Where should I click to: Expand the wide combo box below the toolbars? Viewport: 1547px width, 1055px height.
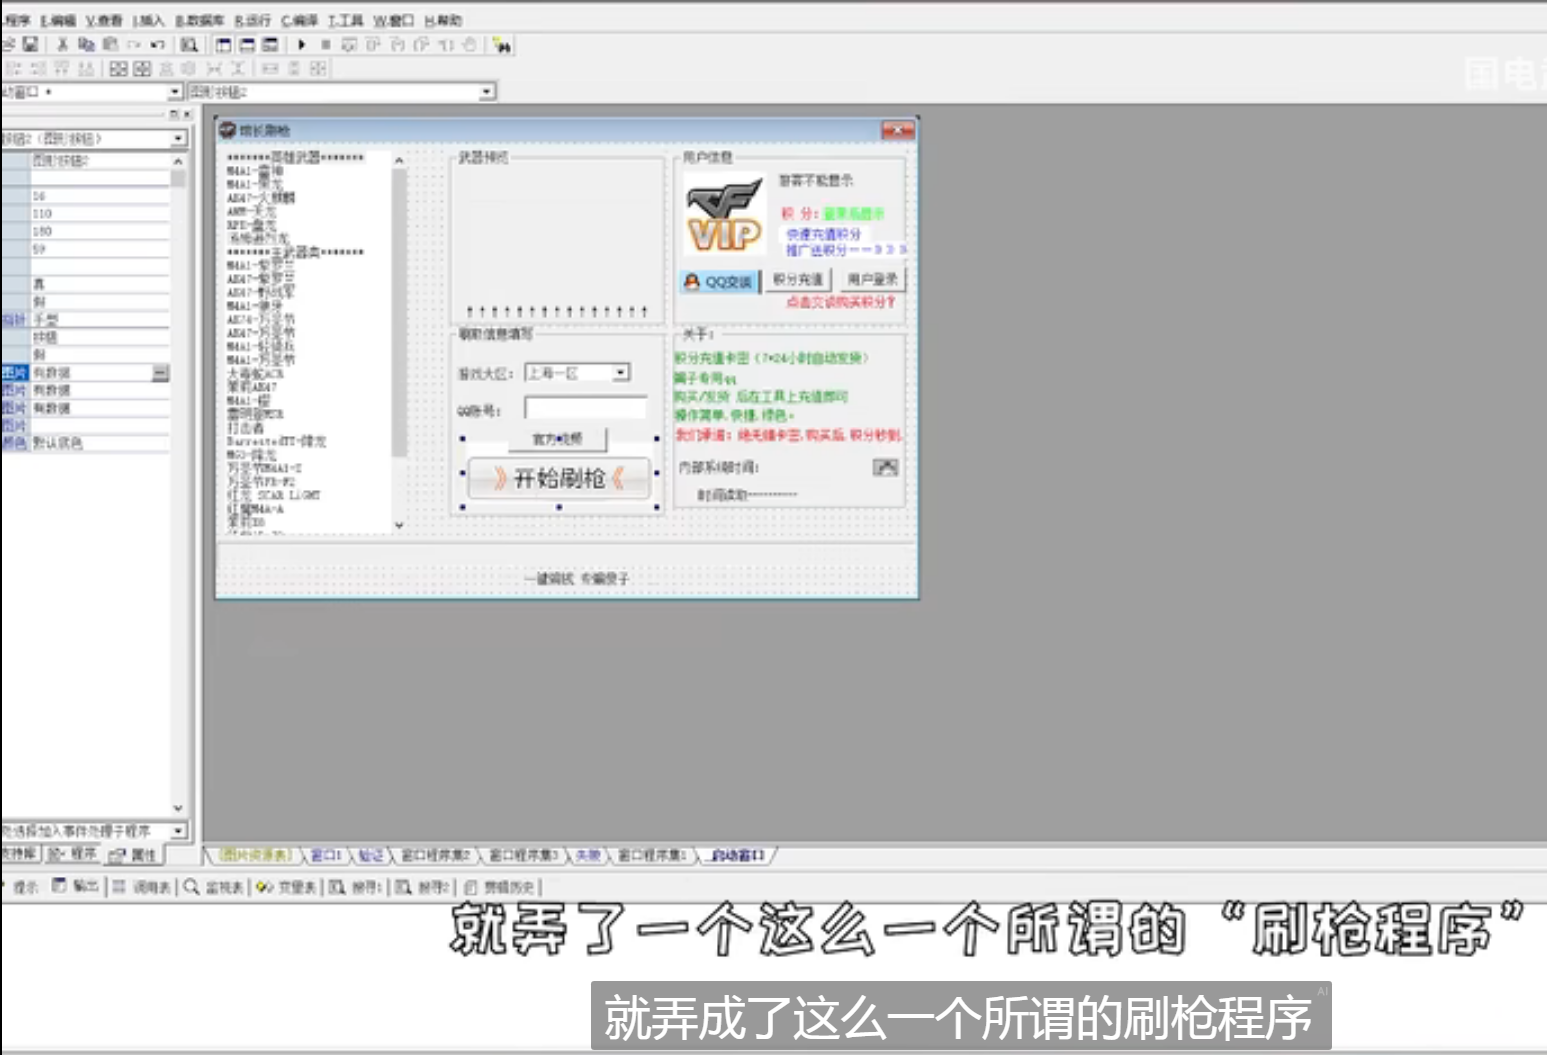point(486,92)
